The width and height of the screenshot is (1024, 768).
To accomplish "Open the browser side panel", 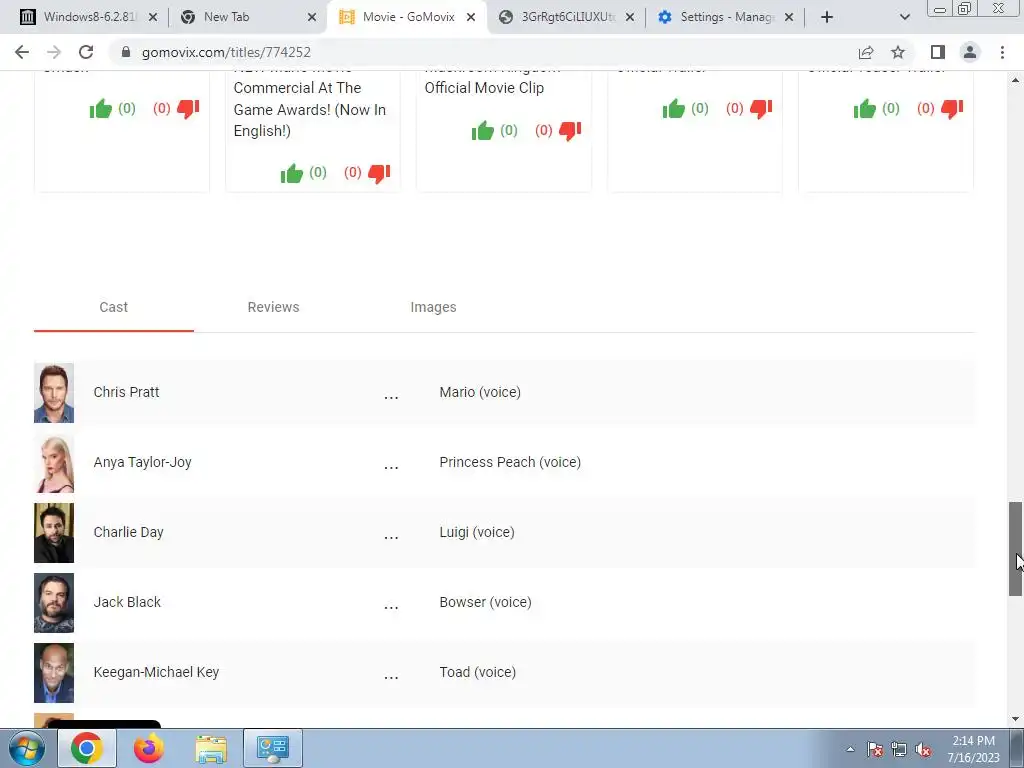I will (938, 52).
